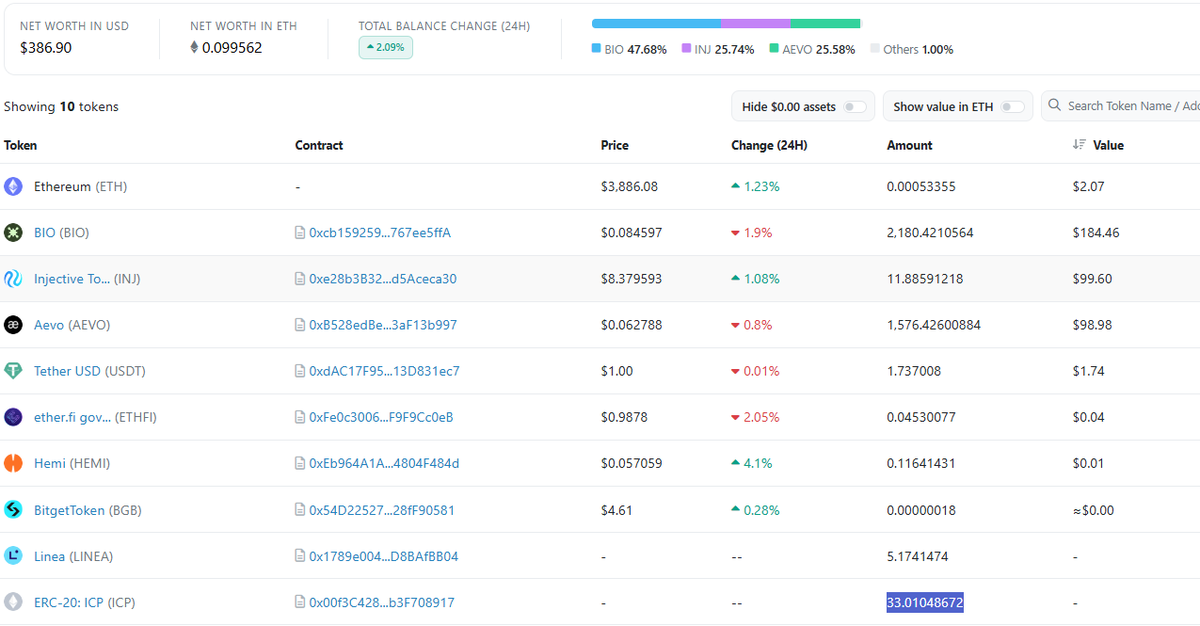Open contract address 0x00f3C428...b3F708917
Screen dimensions: 1200x626
[382, 602]
